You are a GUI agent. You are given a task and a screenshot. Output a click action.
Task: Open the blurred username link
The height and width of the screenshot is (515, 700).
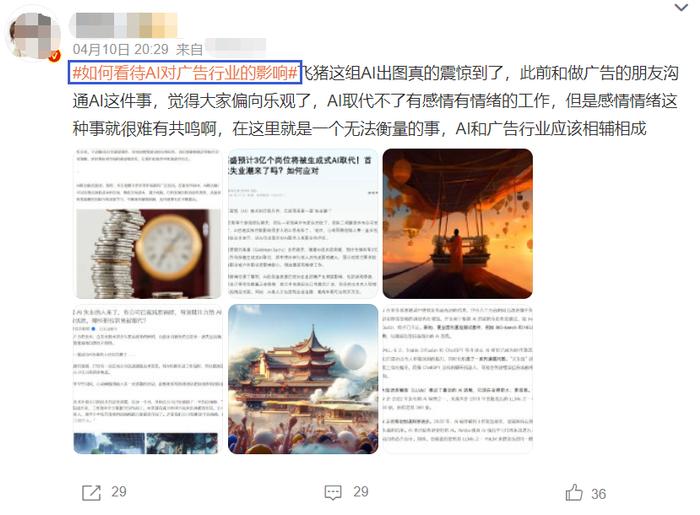(126, 25)
